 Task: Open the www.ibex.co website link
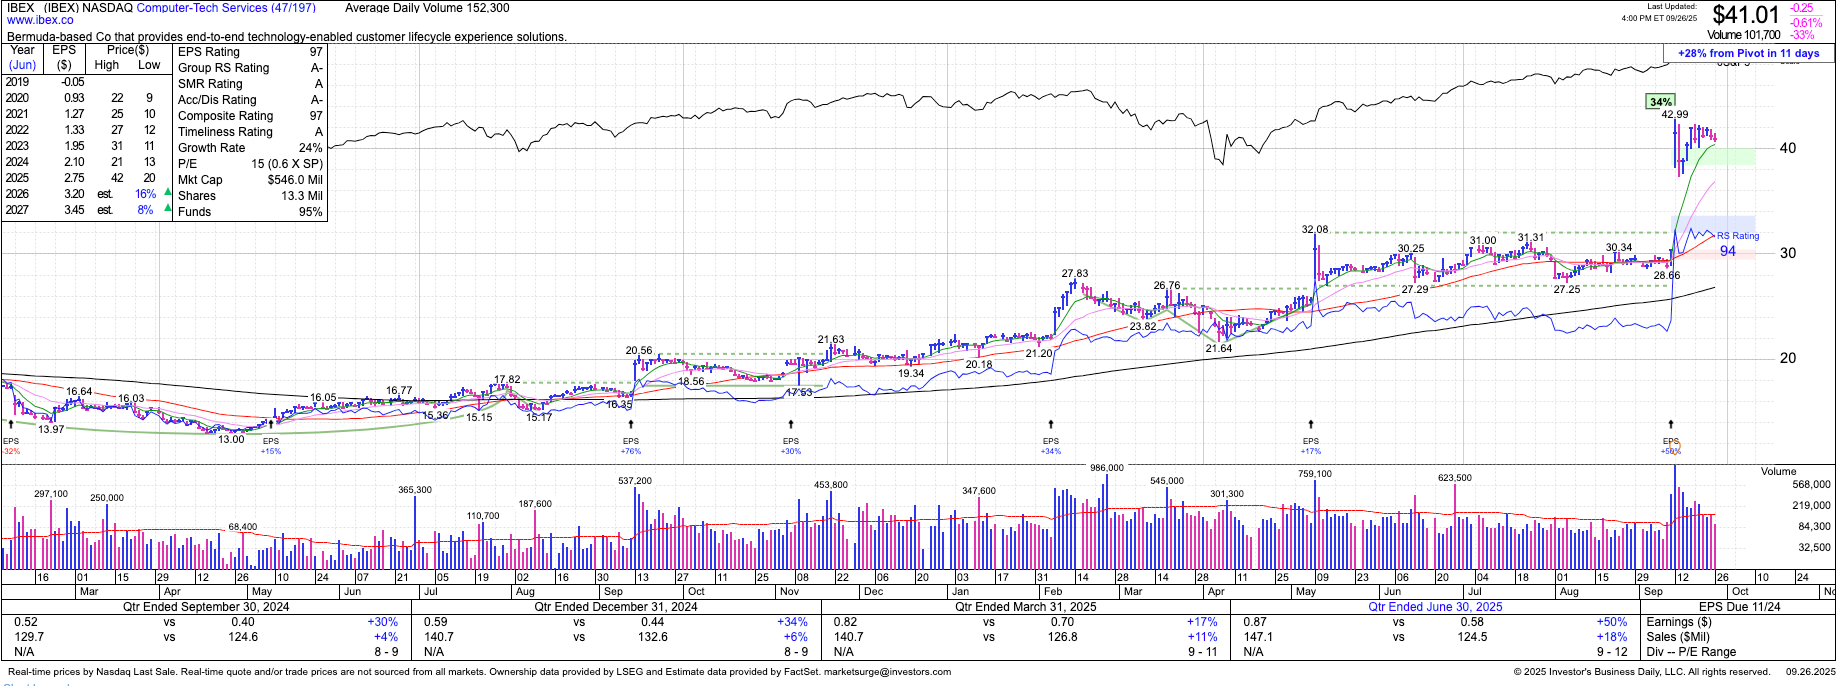[40, 20]
